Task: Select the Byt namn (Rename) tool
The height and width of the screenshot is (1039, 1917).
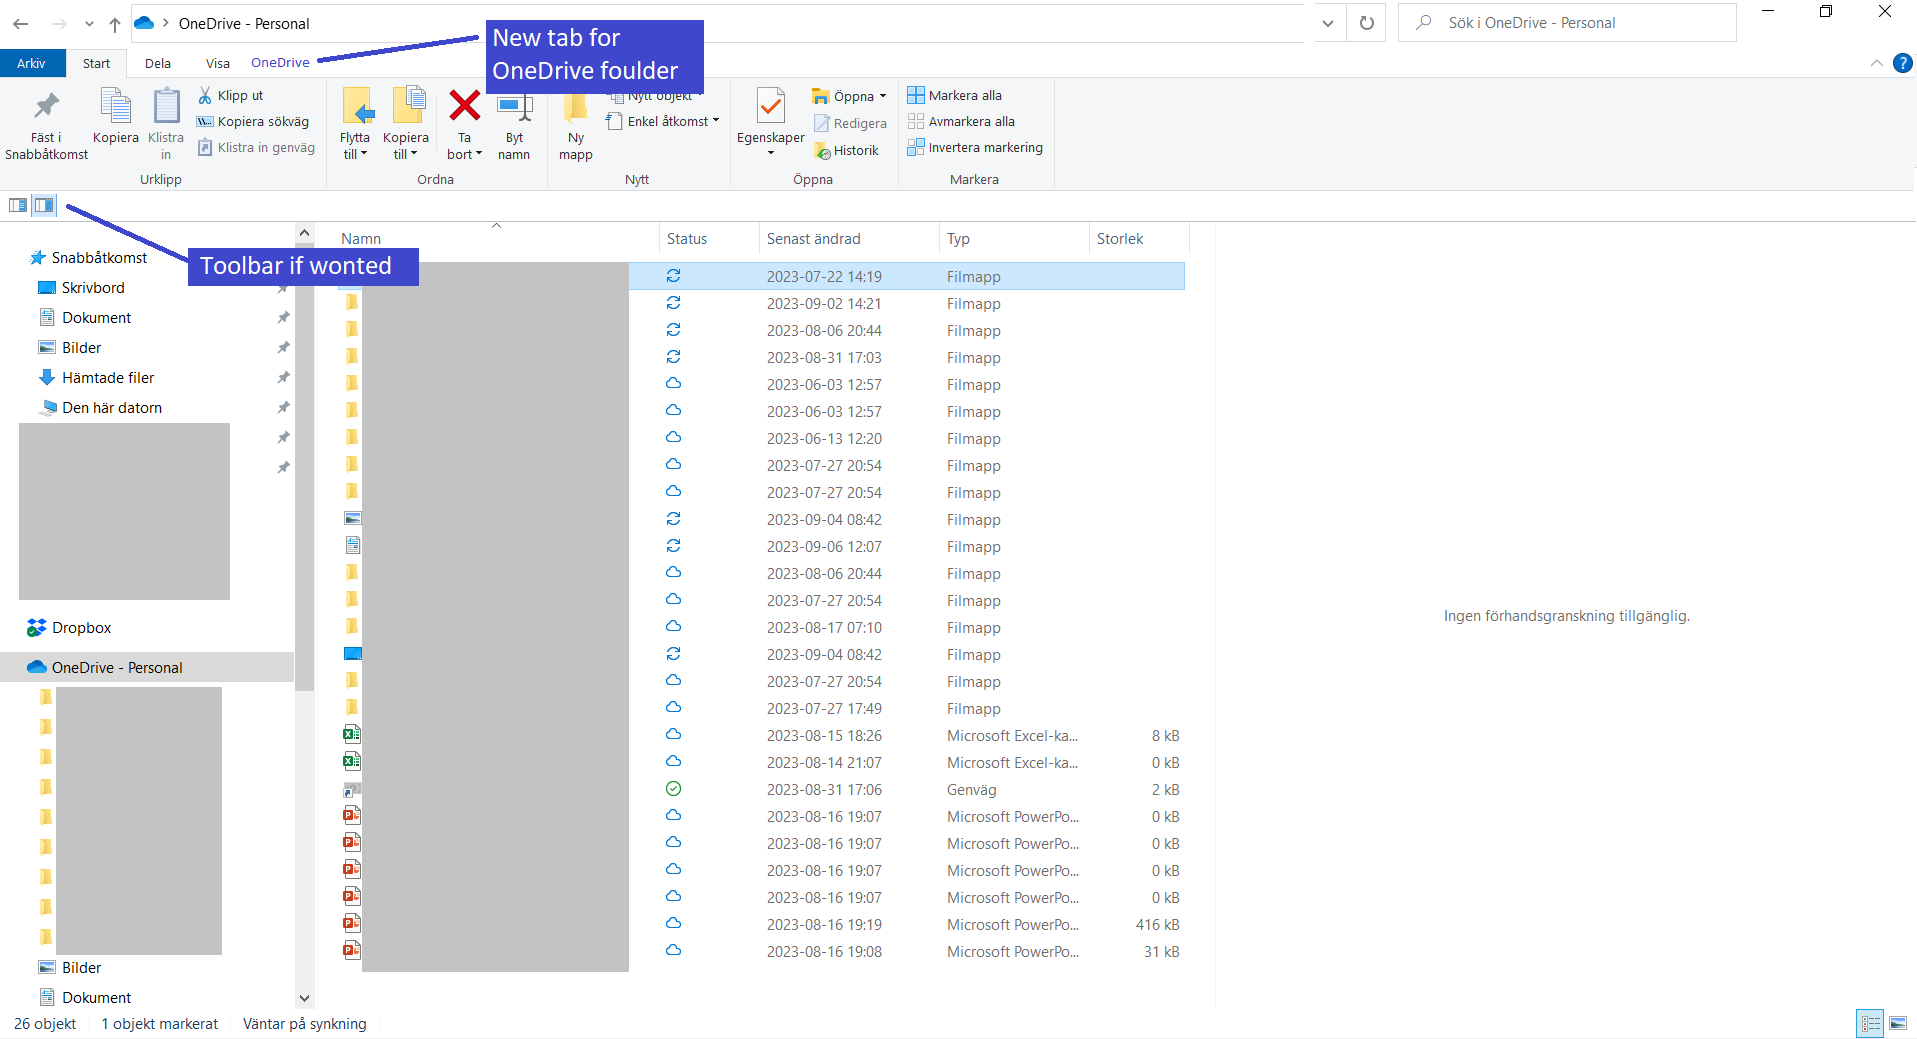Action: 514,122
